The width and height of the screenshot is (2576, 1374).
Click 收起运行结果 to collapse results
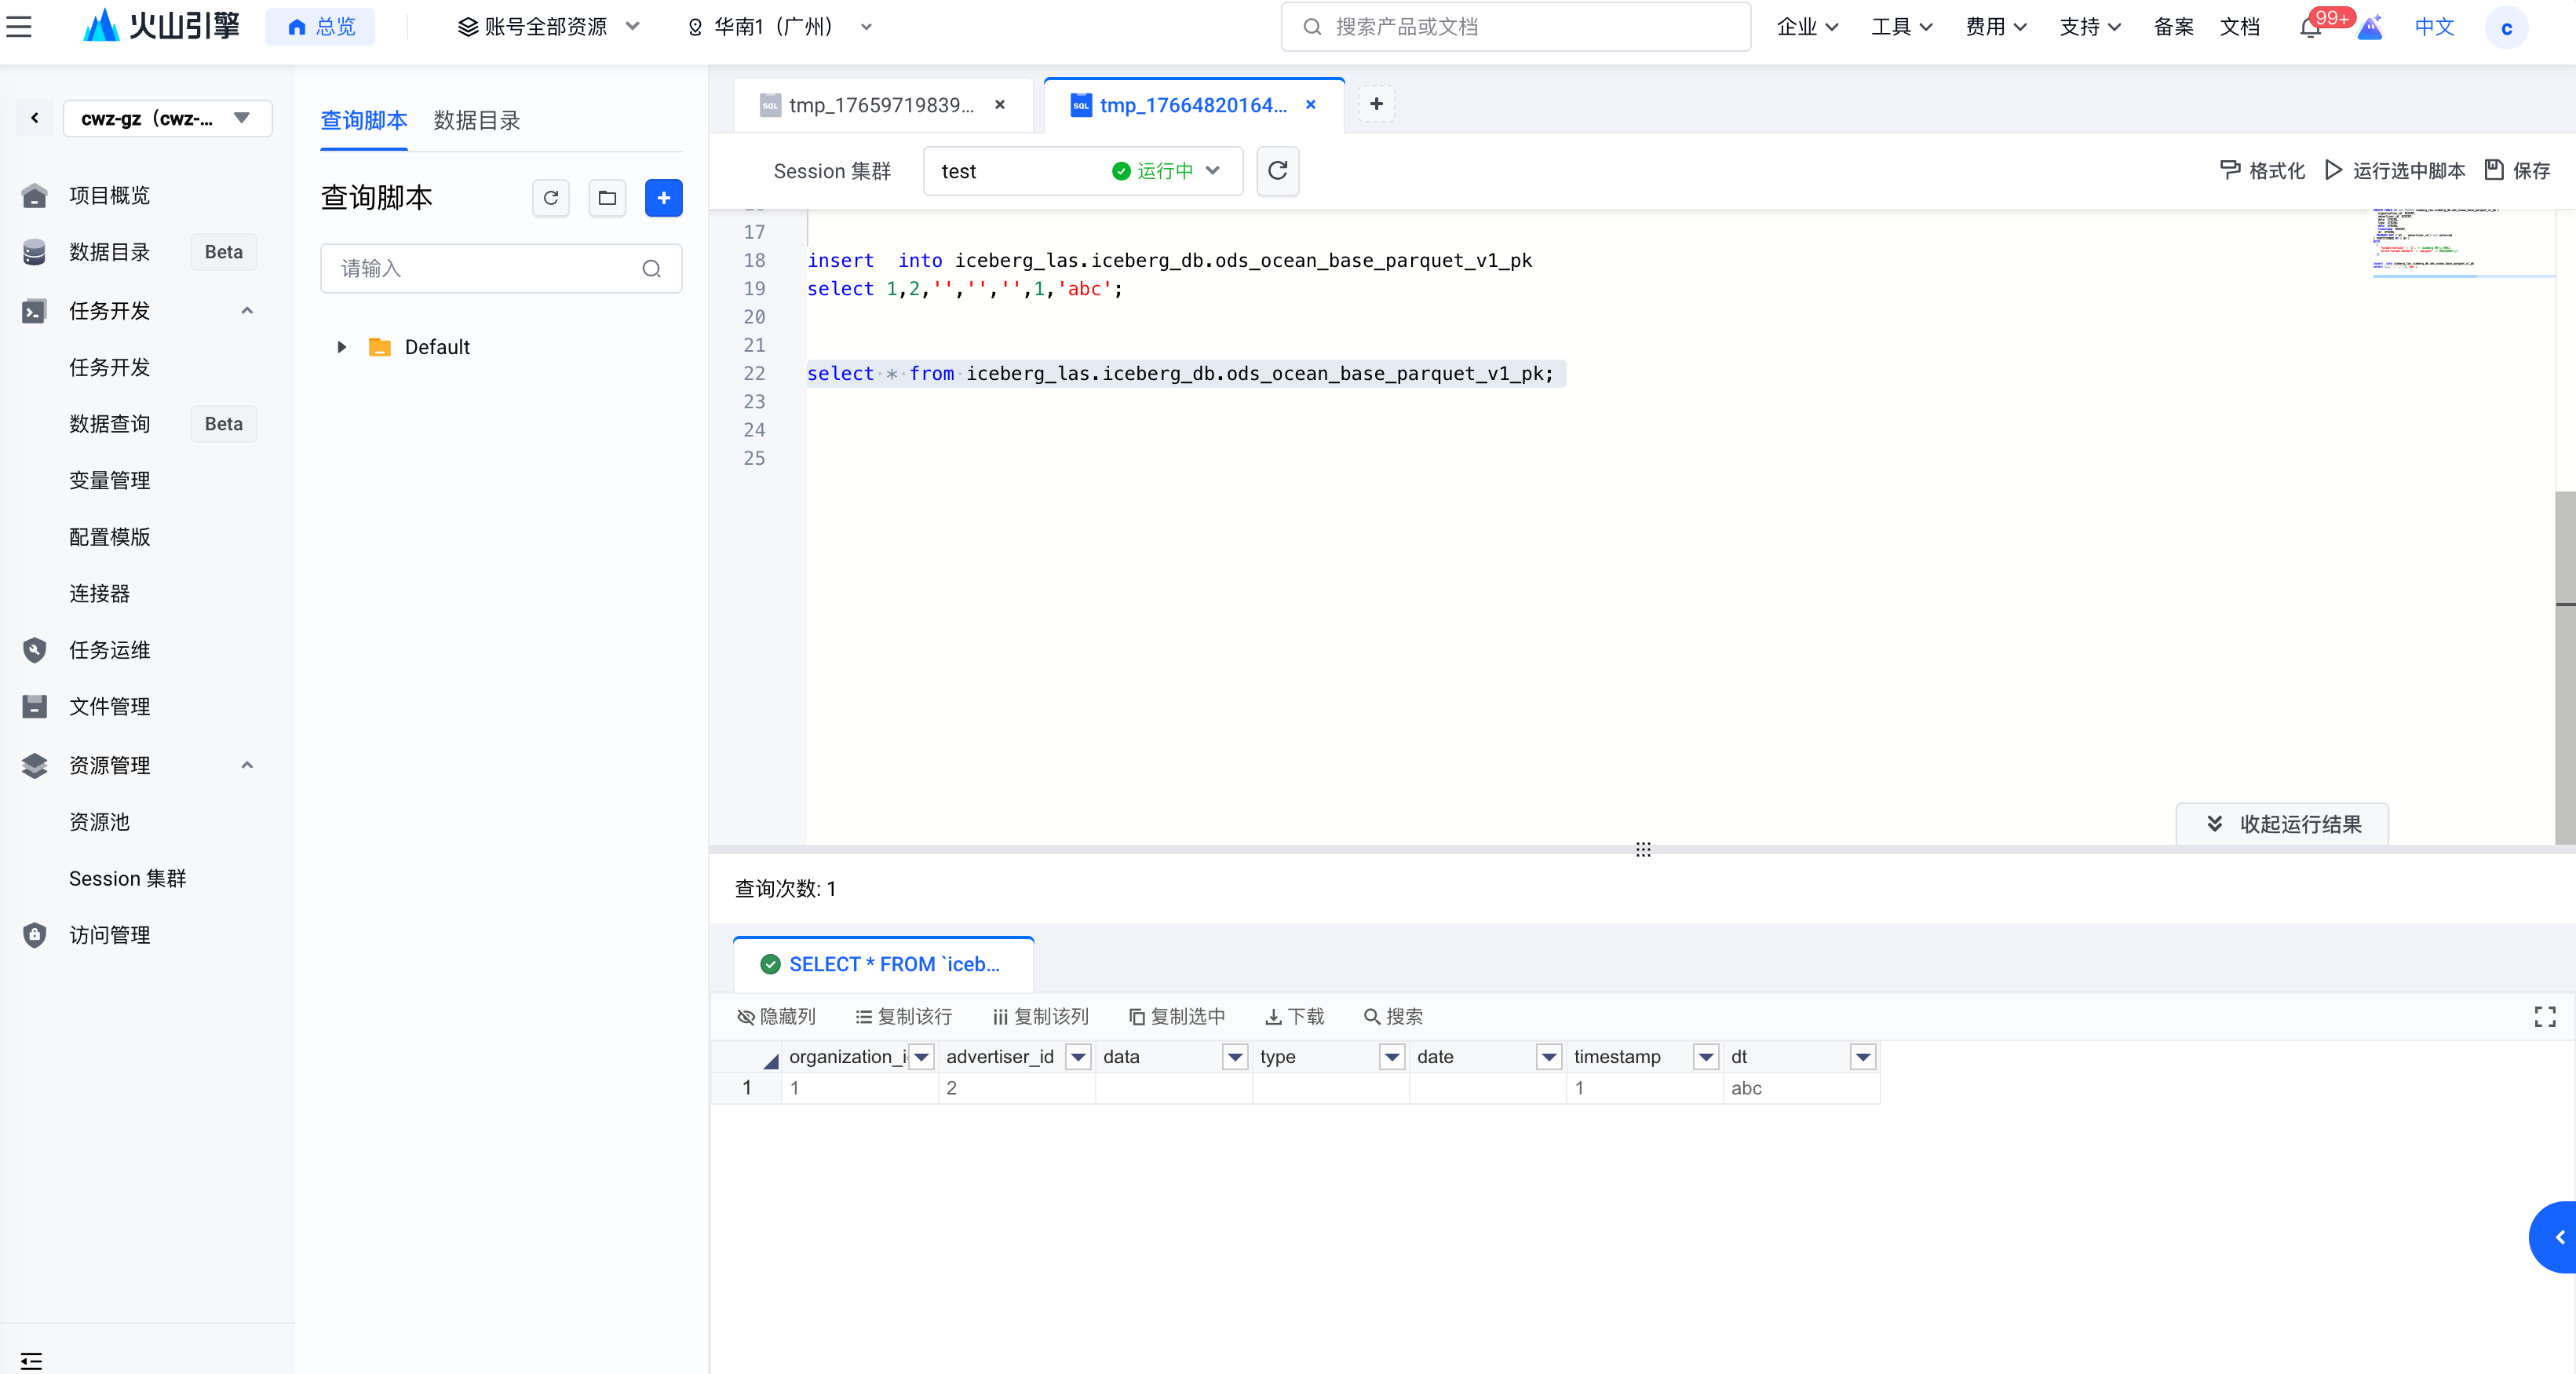pos(2282,824)
